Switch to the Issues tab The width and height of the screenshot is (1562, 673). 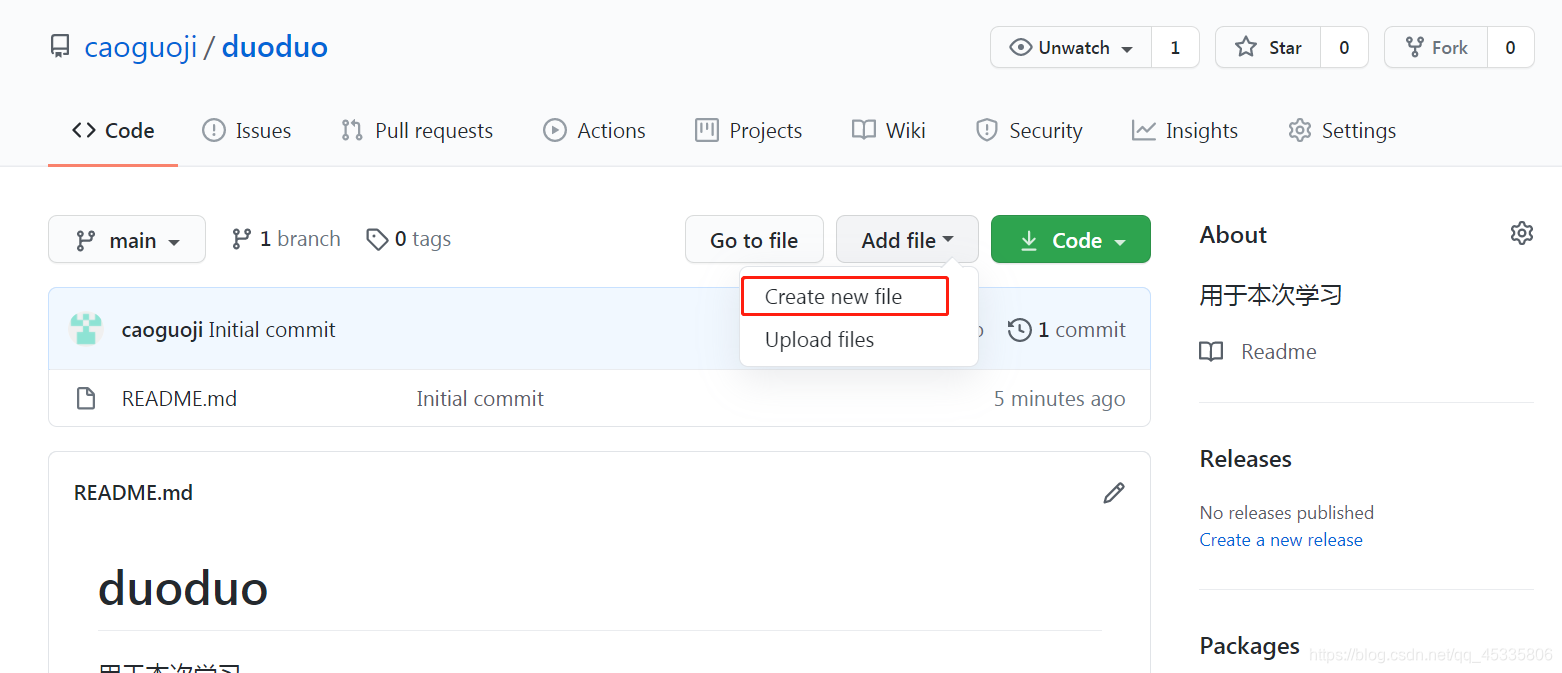click(x=247, y=131)
